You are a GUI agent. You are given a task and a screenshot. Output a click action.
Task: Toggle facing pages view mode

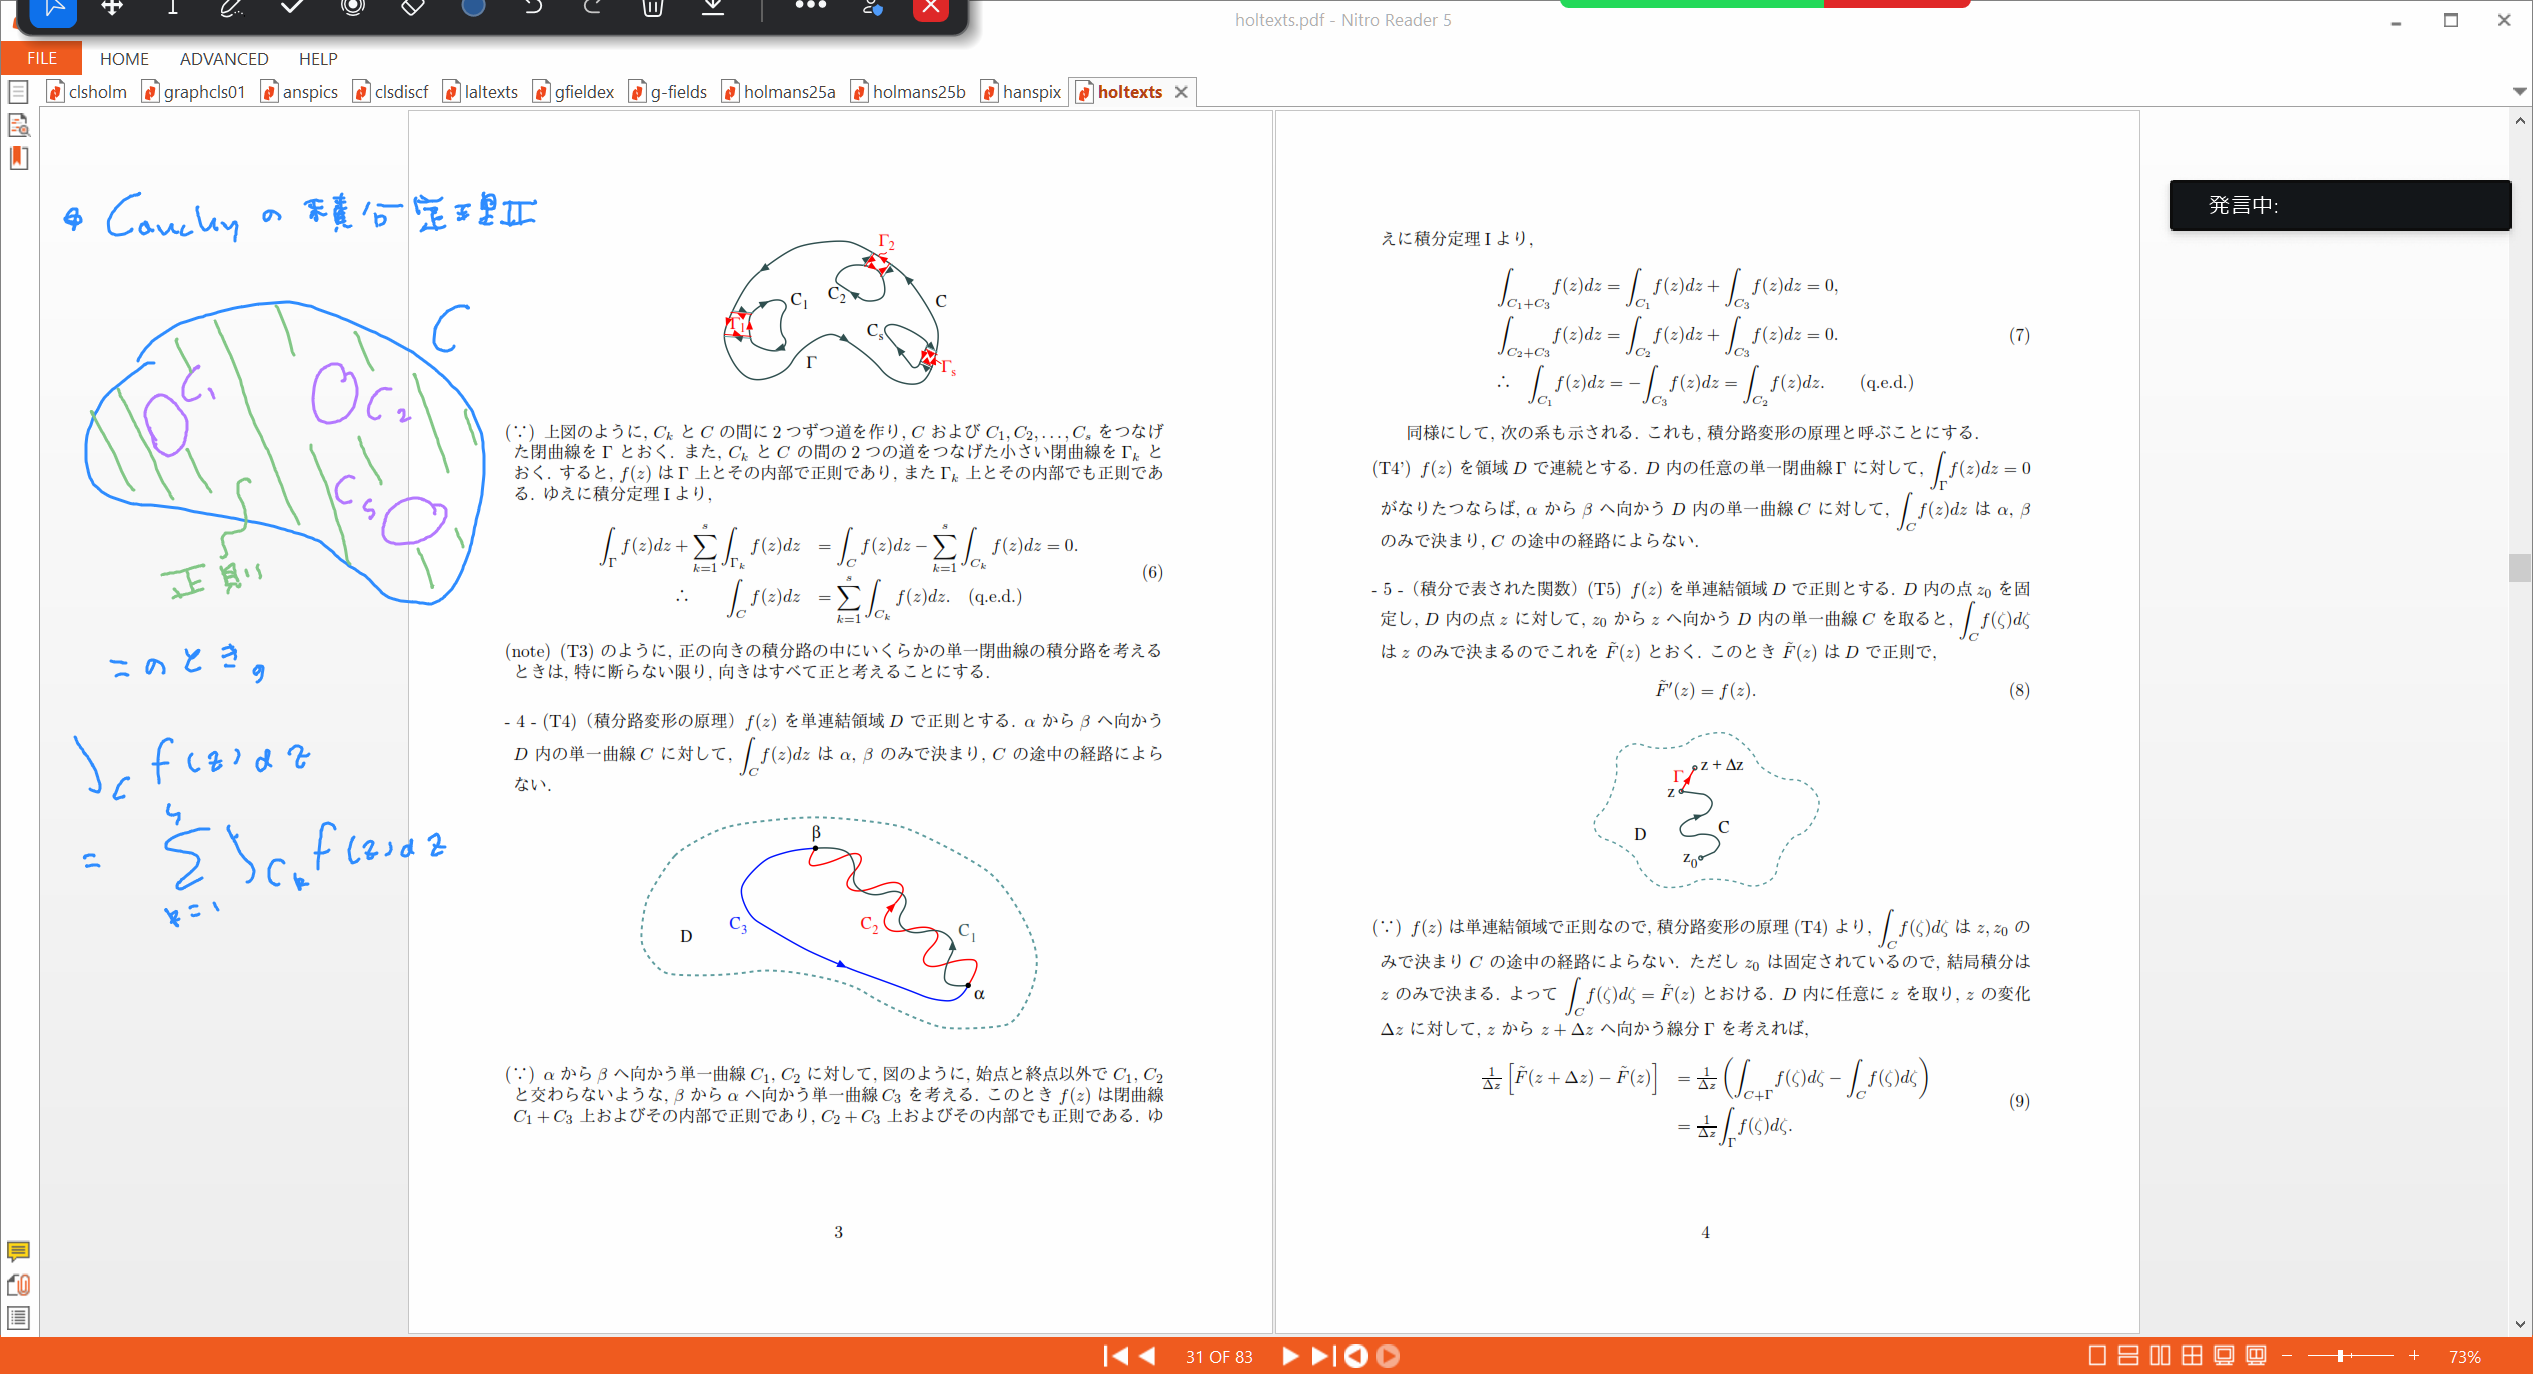click(2160, 1356)
